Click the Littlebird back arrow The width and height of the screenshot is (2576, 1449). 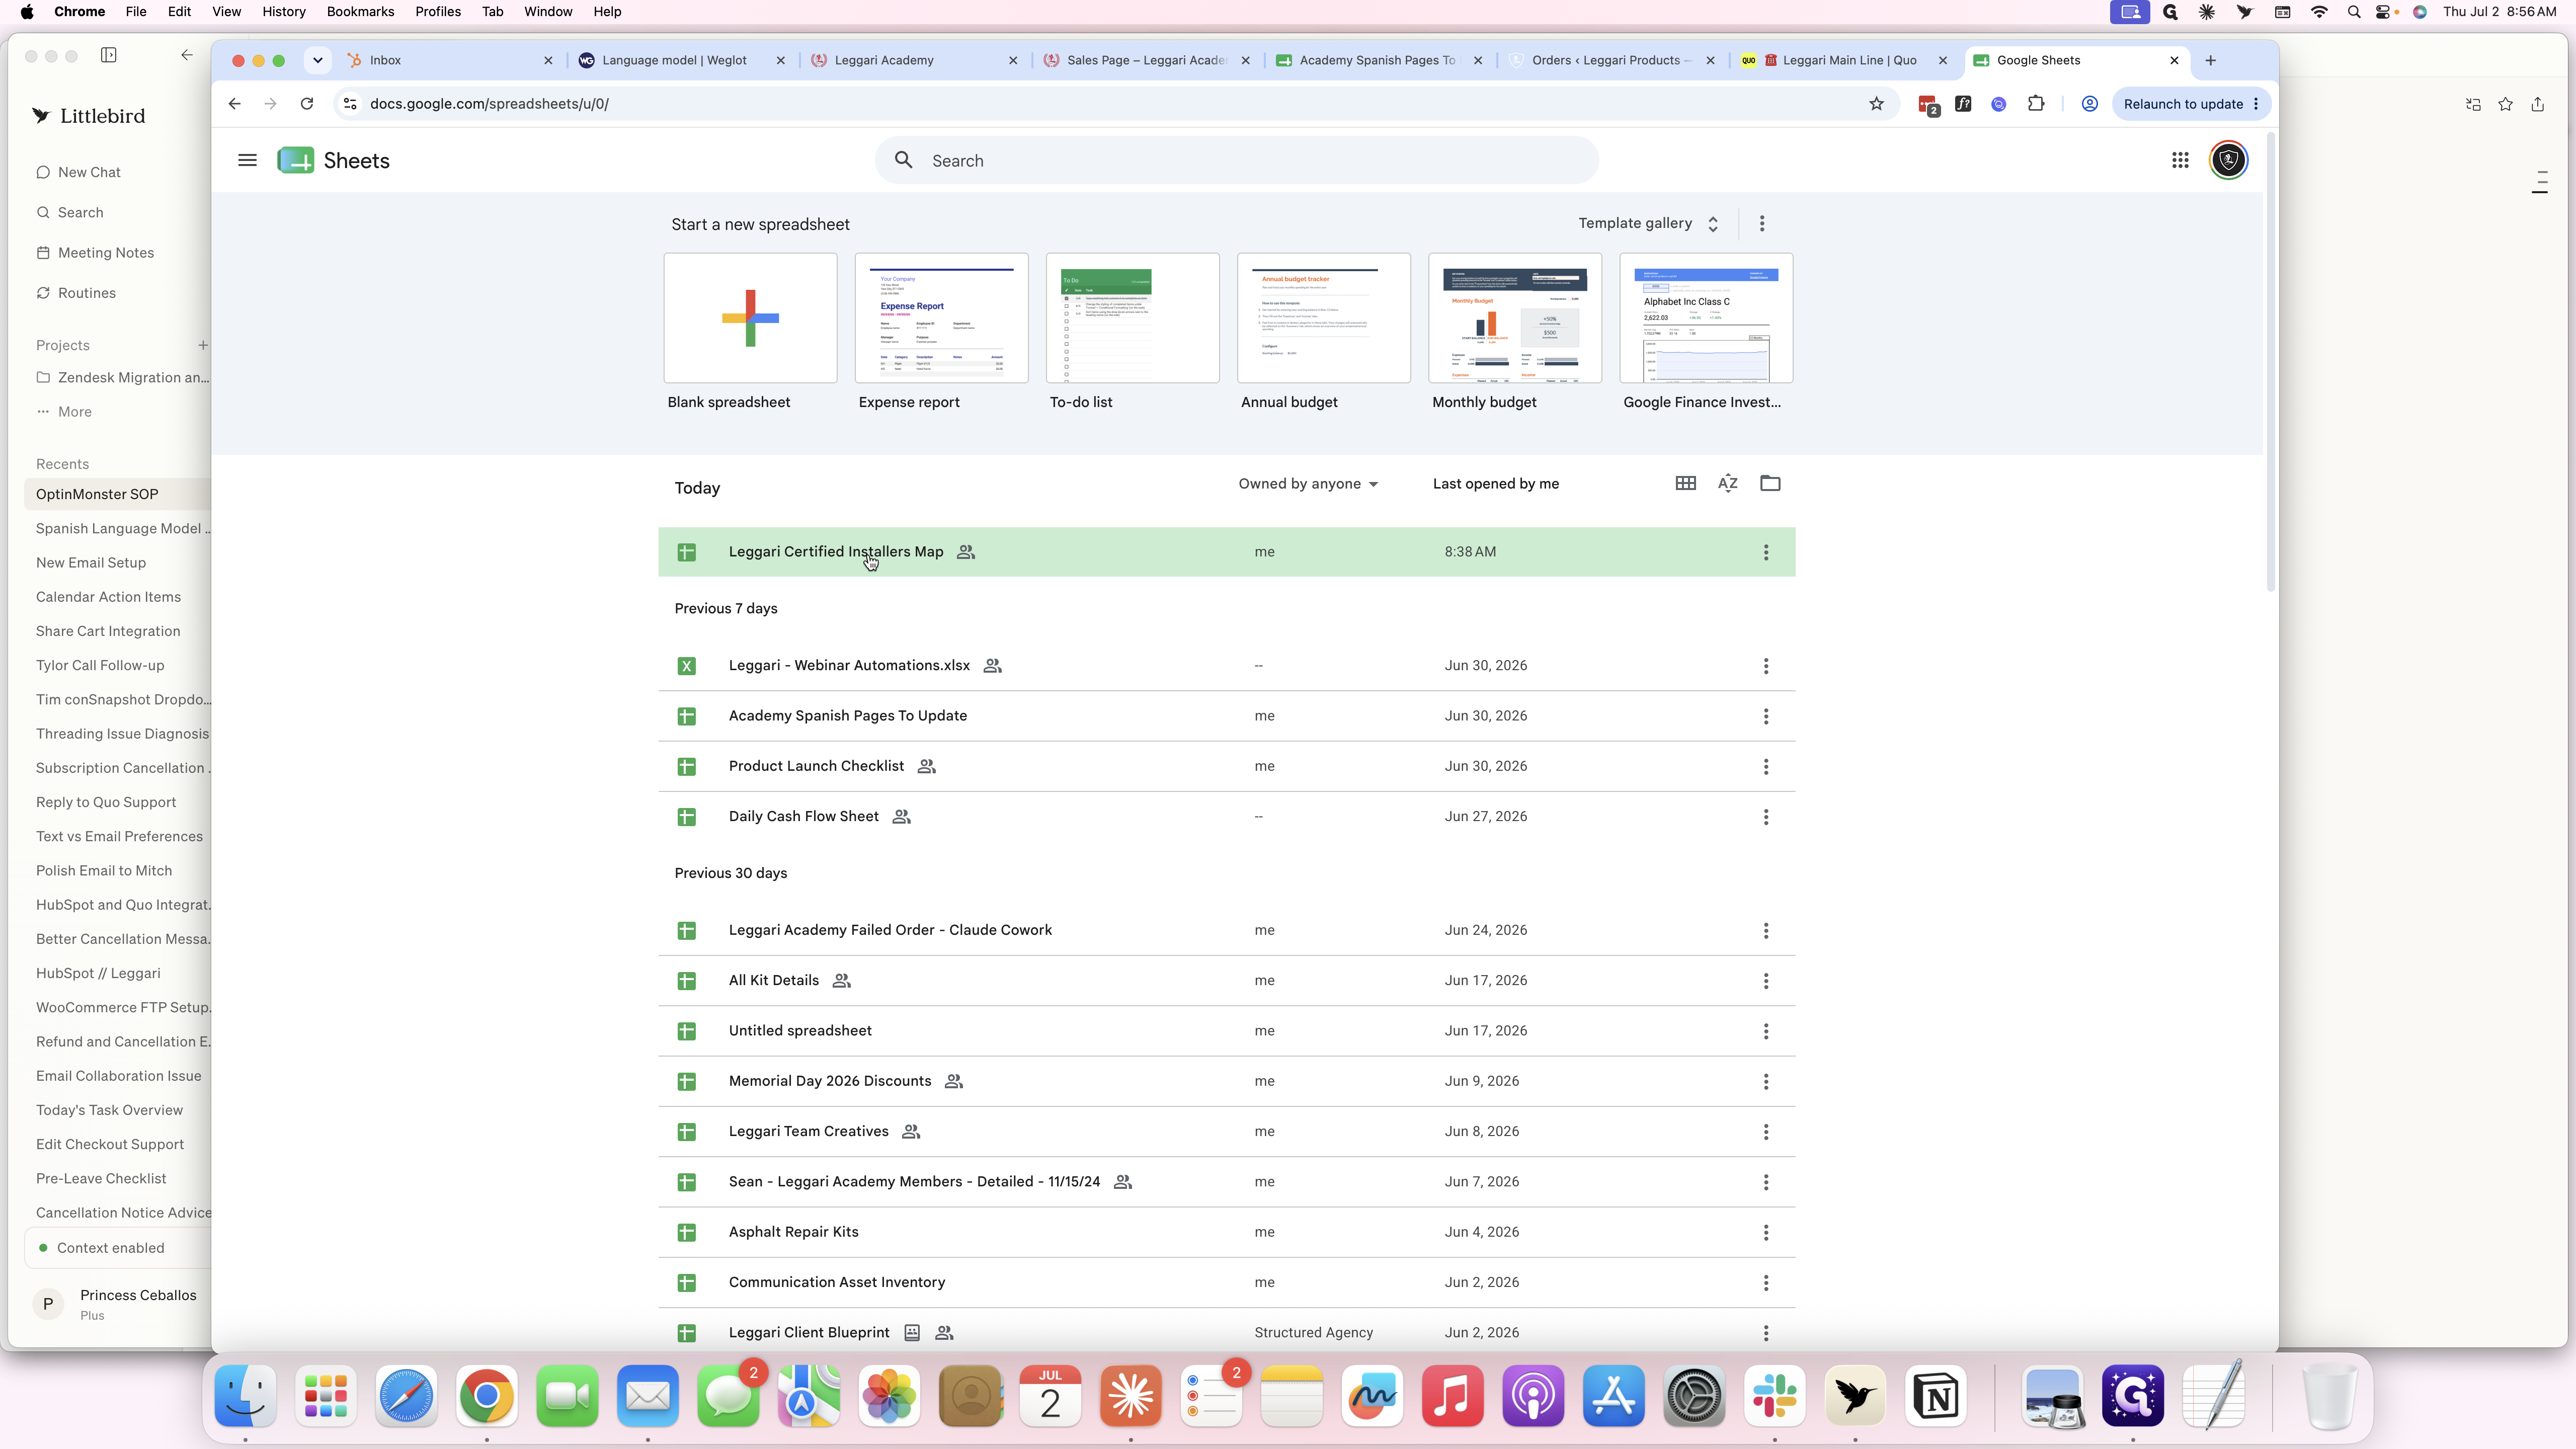tap(187, 55)
